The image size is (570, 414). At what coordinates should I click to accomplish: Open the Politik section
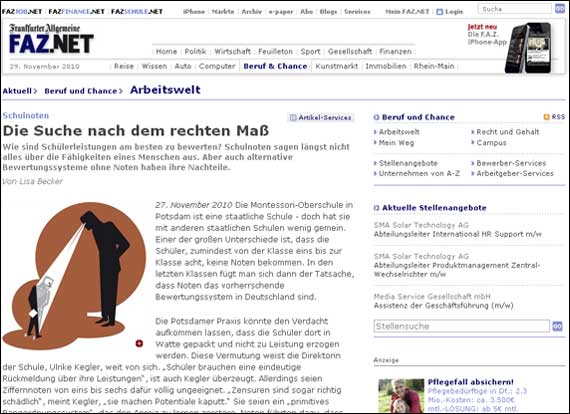click(x=195, y=52)
